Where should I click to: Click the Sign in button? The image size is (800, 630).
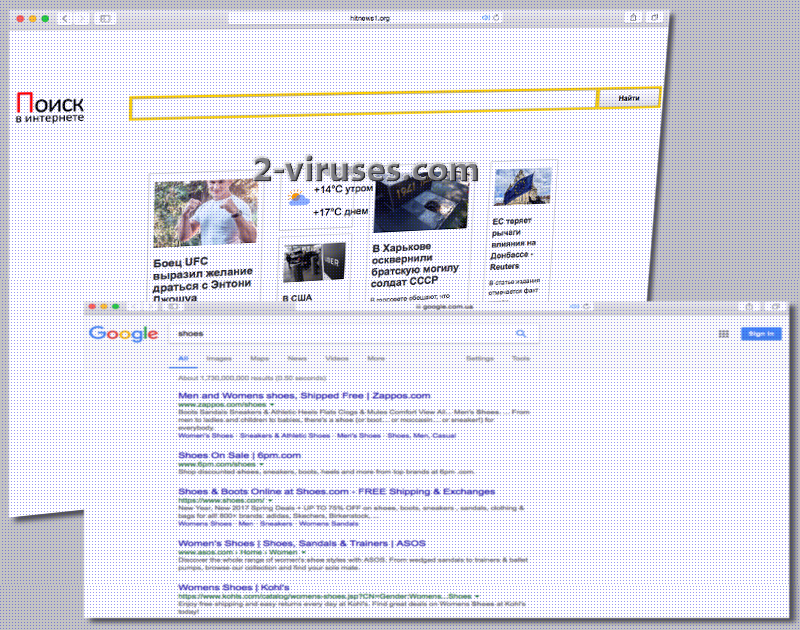pyautogui.click(x=761, y=333)
